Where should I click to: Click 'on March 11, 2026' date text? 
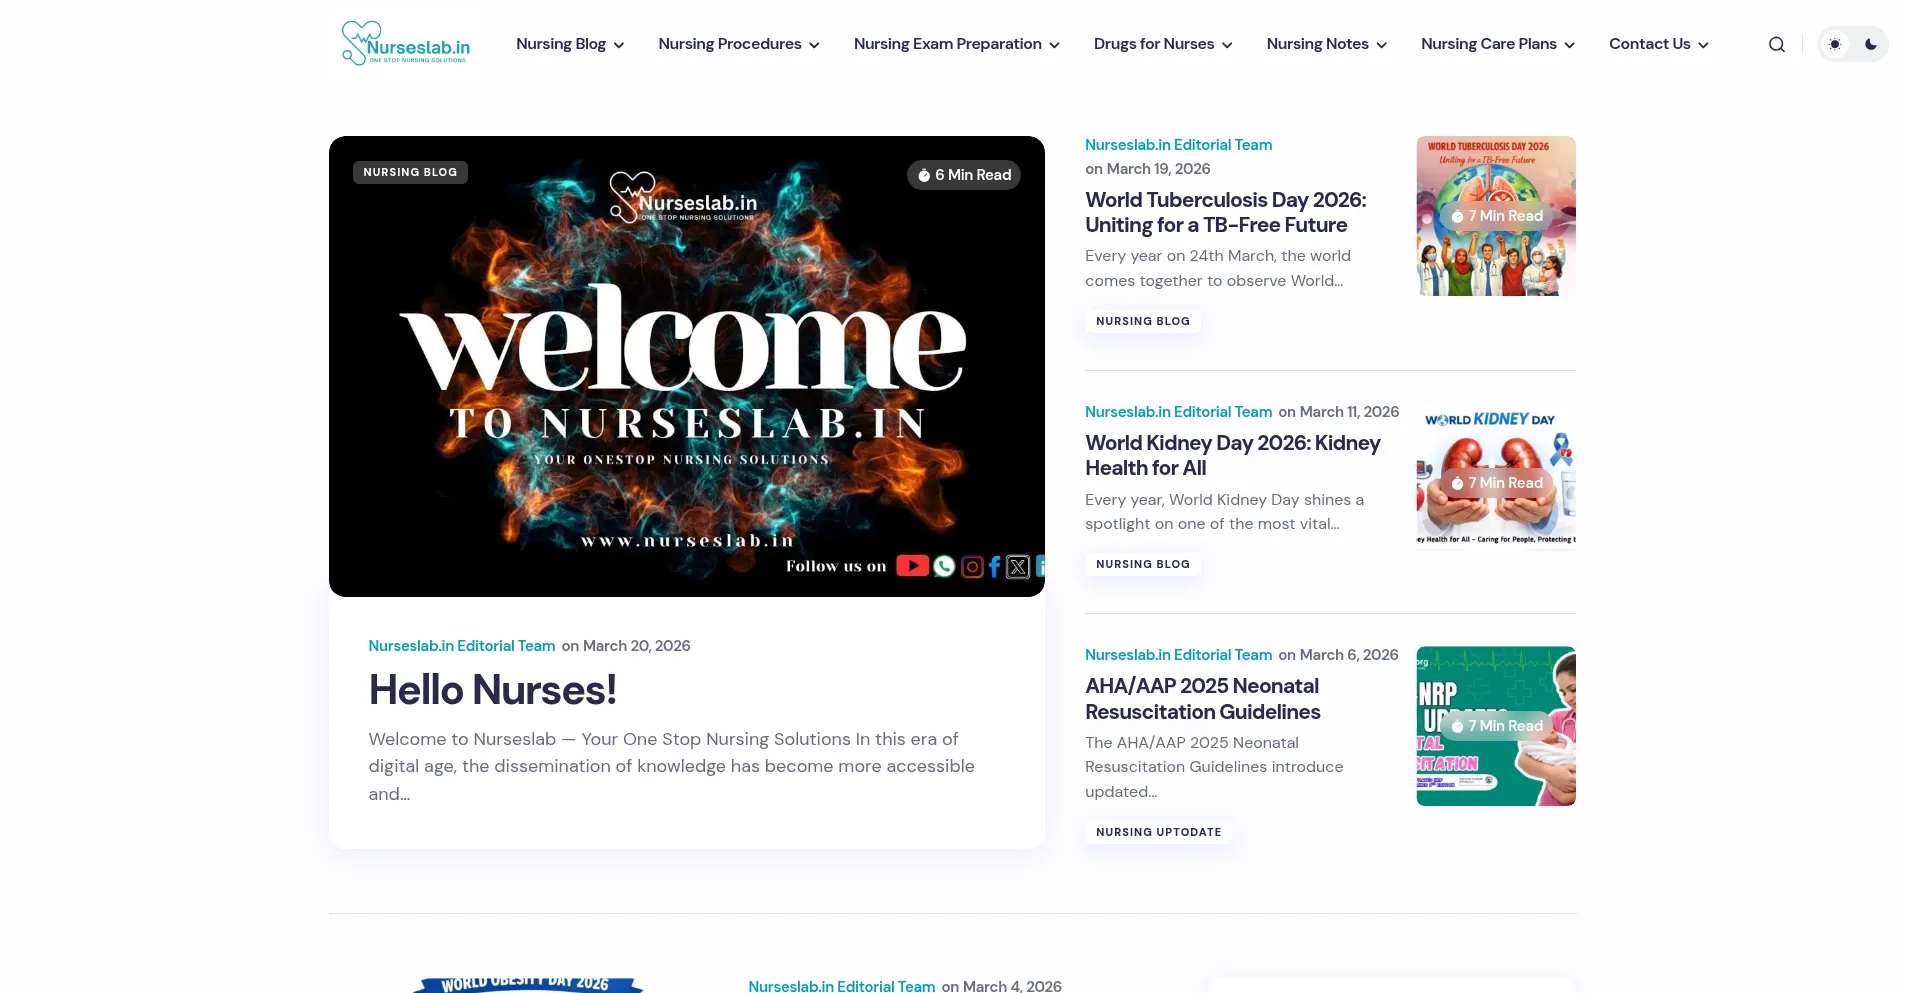[x=1339, y=412]
